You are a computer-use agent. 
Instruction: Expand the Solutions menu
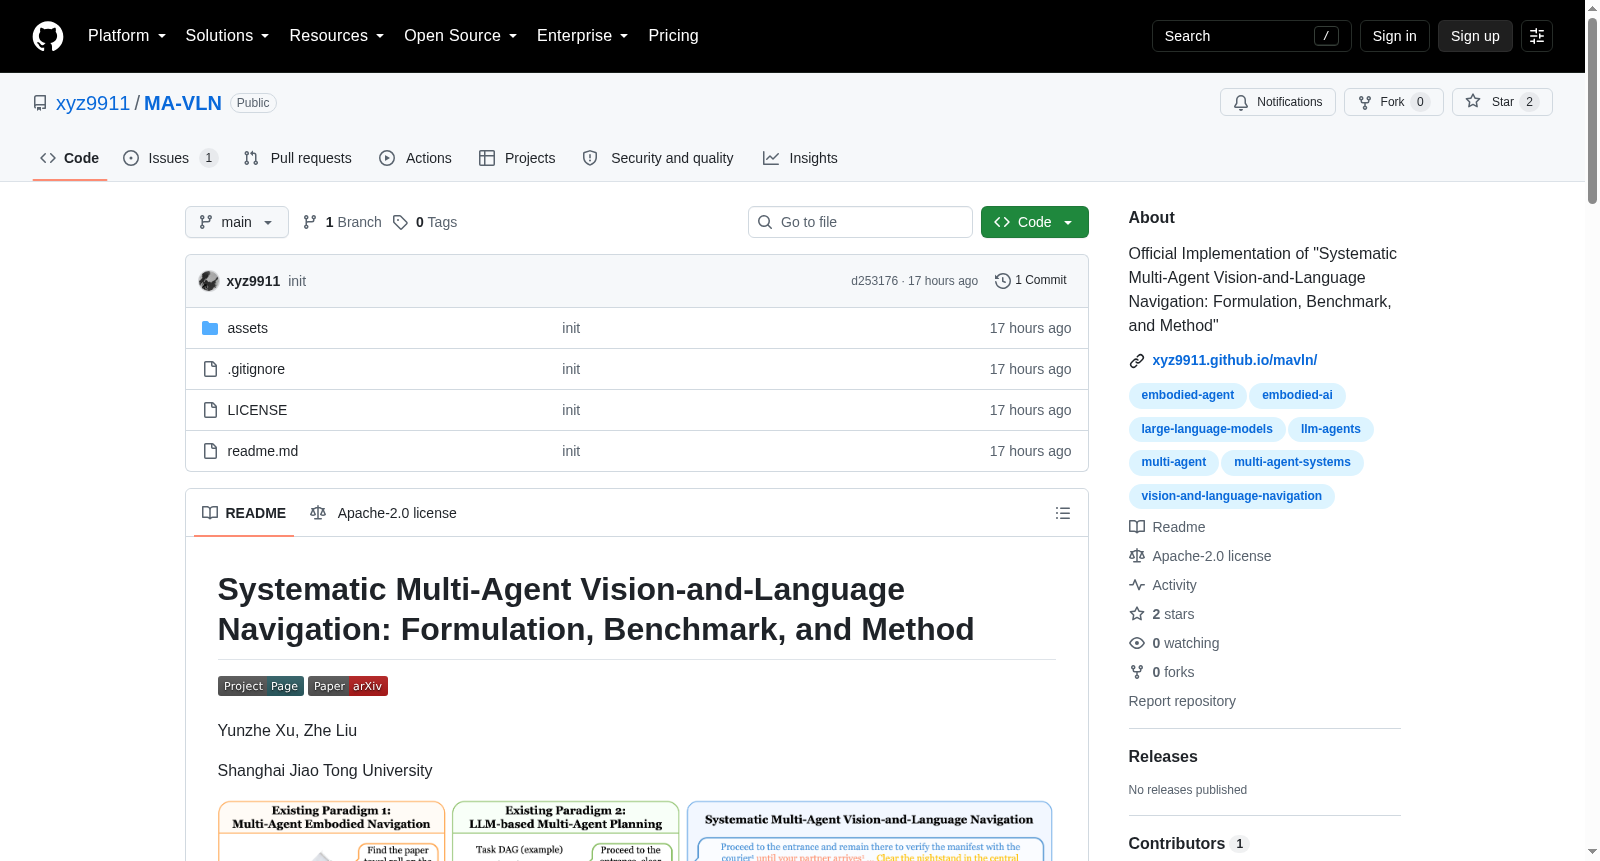point(227,36)
